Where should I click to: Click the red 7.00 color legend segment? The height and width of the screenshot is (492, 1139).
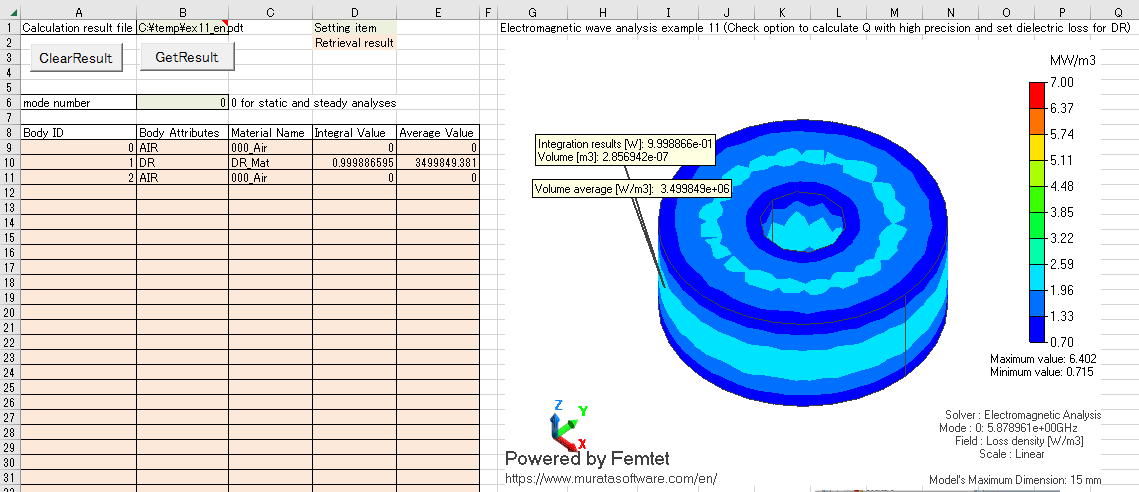[1037, 96]
